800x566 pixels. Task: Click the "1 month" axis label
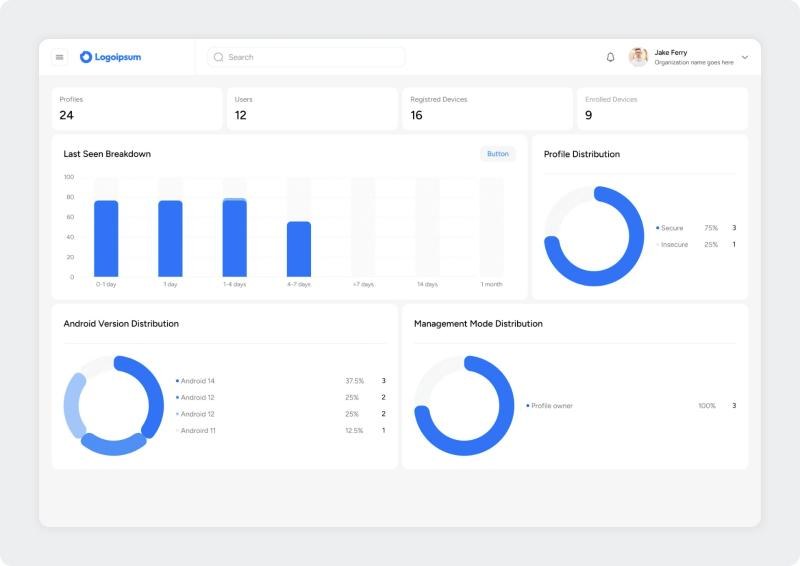coord(491,284)
